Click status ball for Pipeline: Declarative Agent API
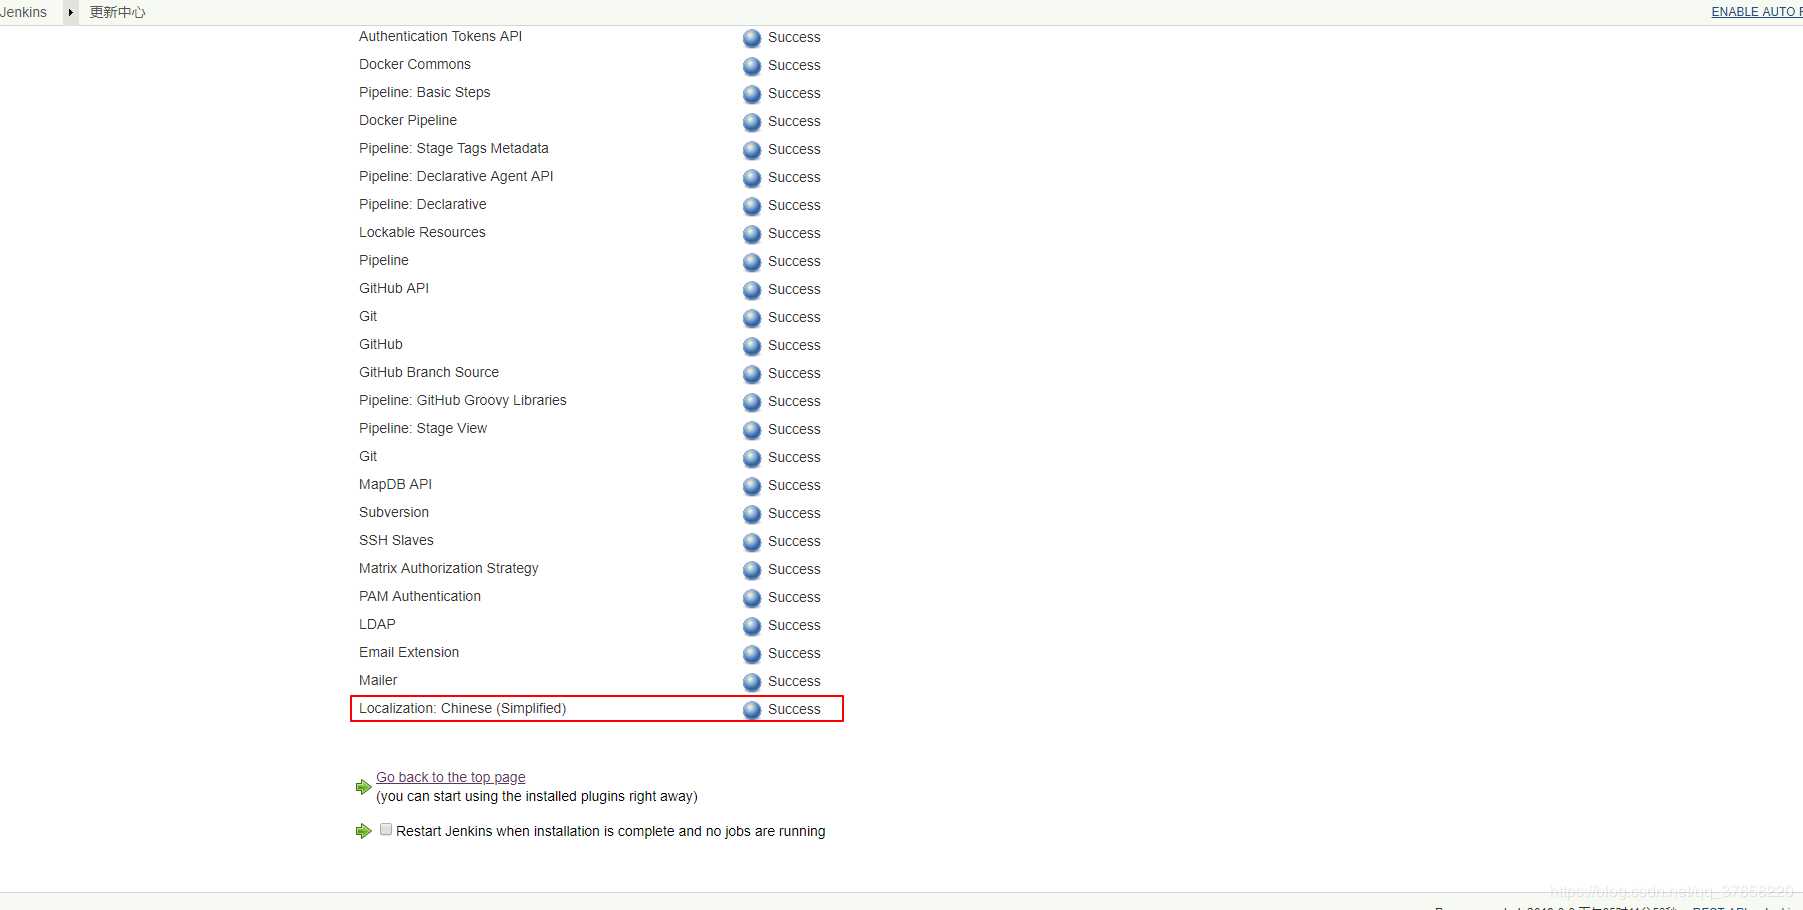This screenshot has height=910, width=1803. 752,178
